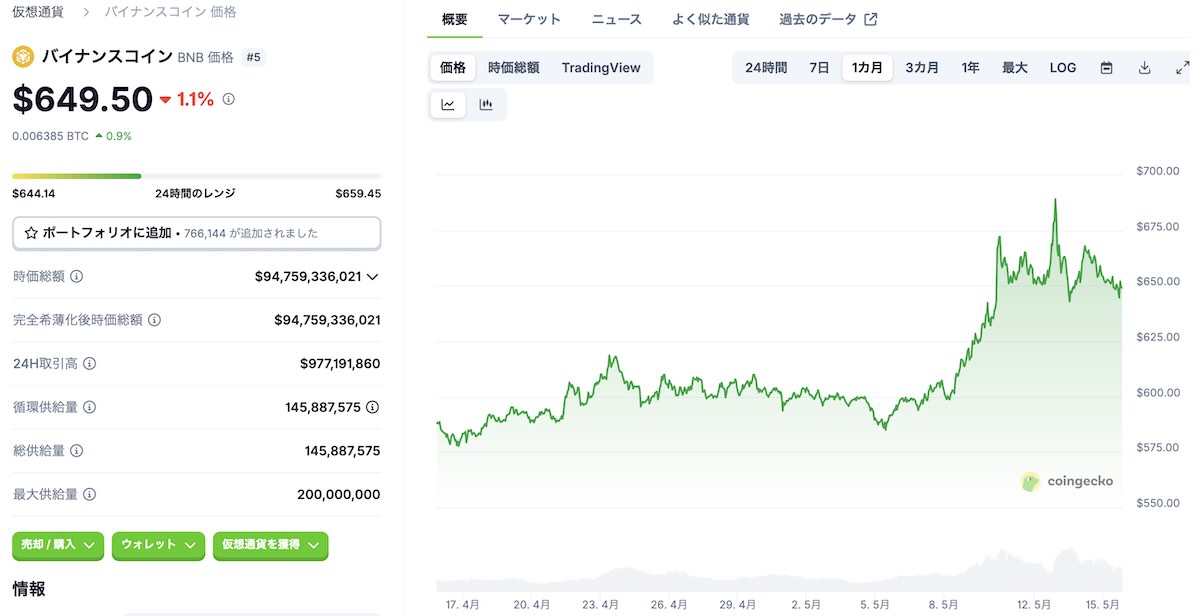Click the BNB coin logo icon
The image size is (1200, 616).
(x=23, y=57)
